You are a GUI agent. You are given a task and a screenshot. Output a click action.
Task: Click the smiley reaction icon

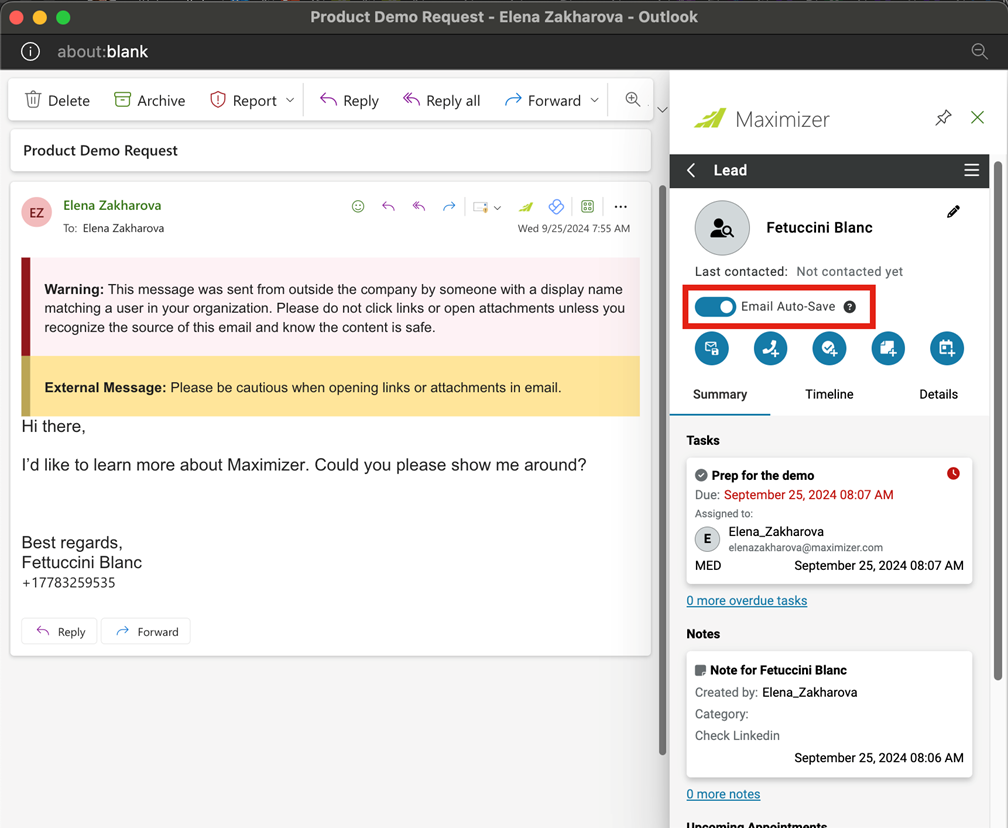click(358, 206)
